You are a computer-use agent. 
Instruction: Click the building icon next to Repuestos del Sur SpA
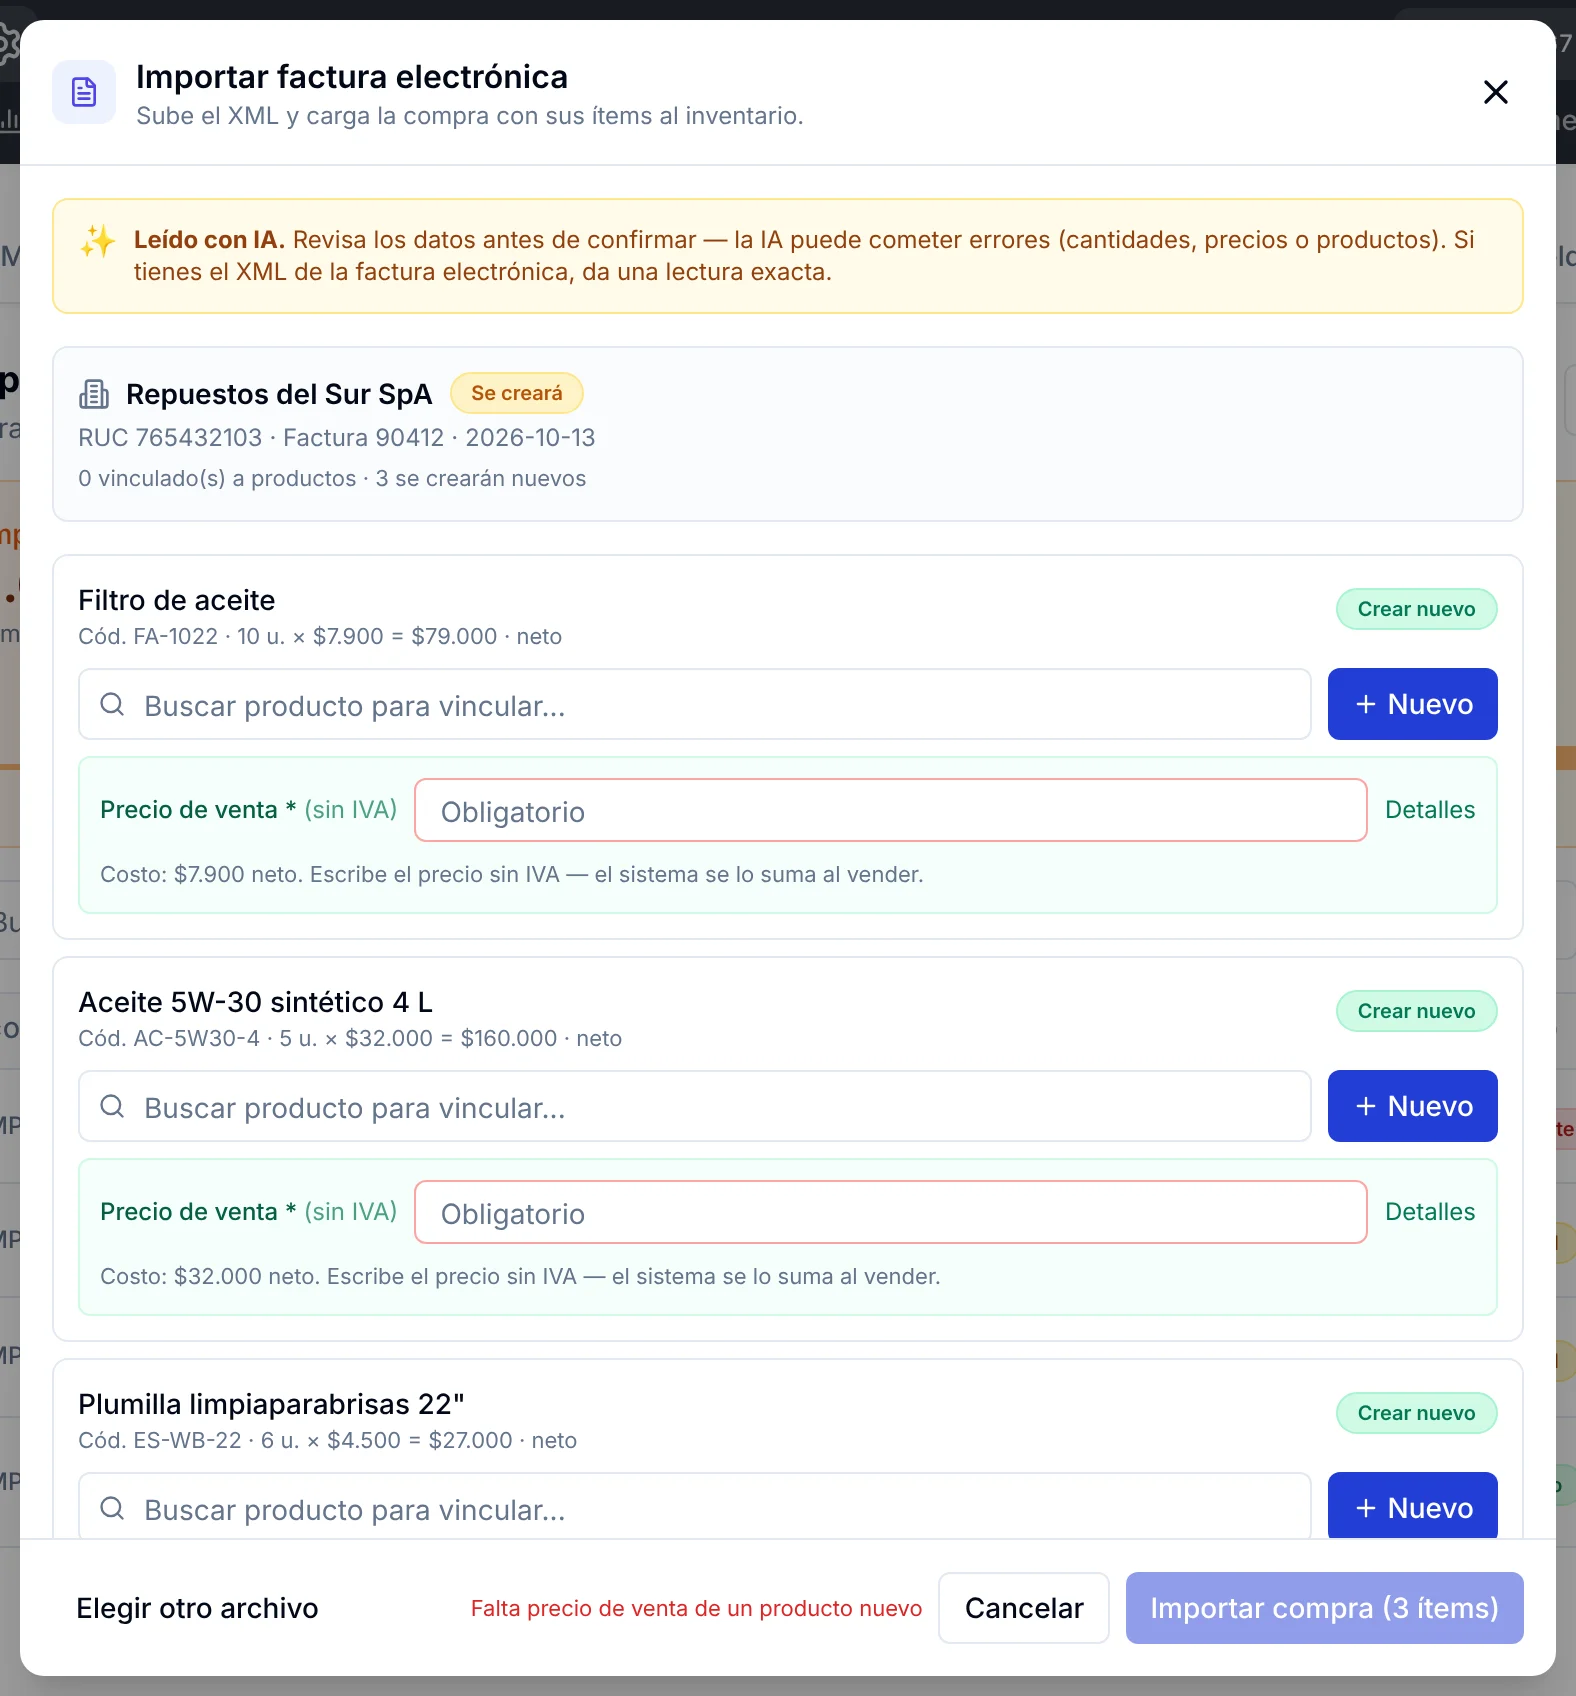click(94, 394)
